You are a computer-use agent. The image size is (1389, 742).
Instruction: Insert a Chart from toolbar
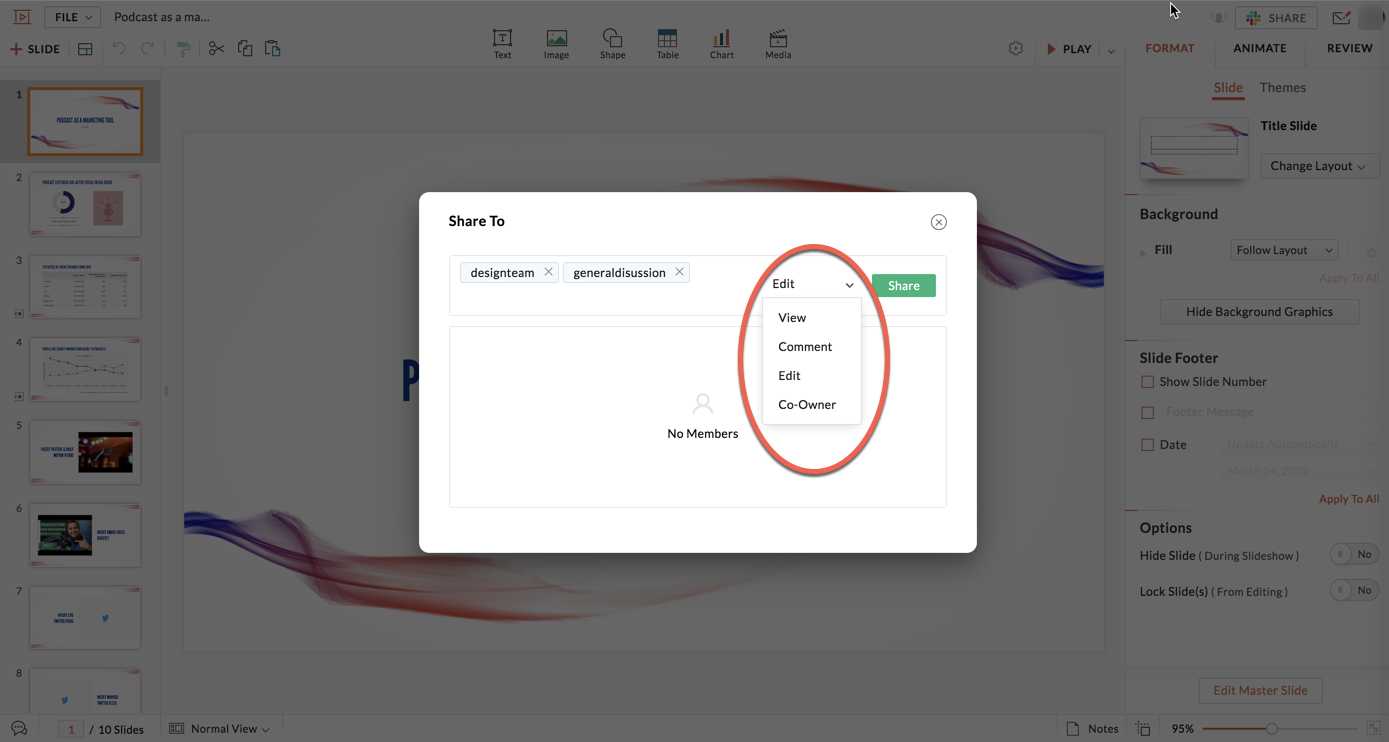pyautogui.click(x=722, y=44)
